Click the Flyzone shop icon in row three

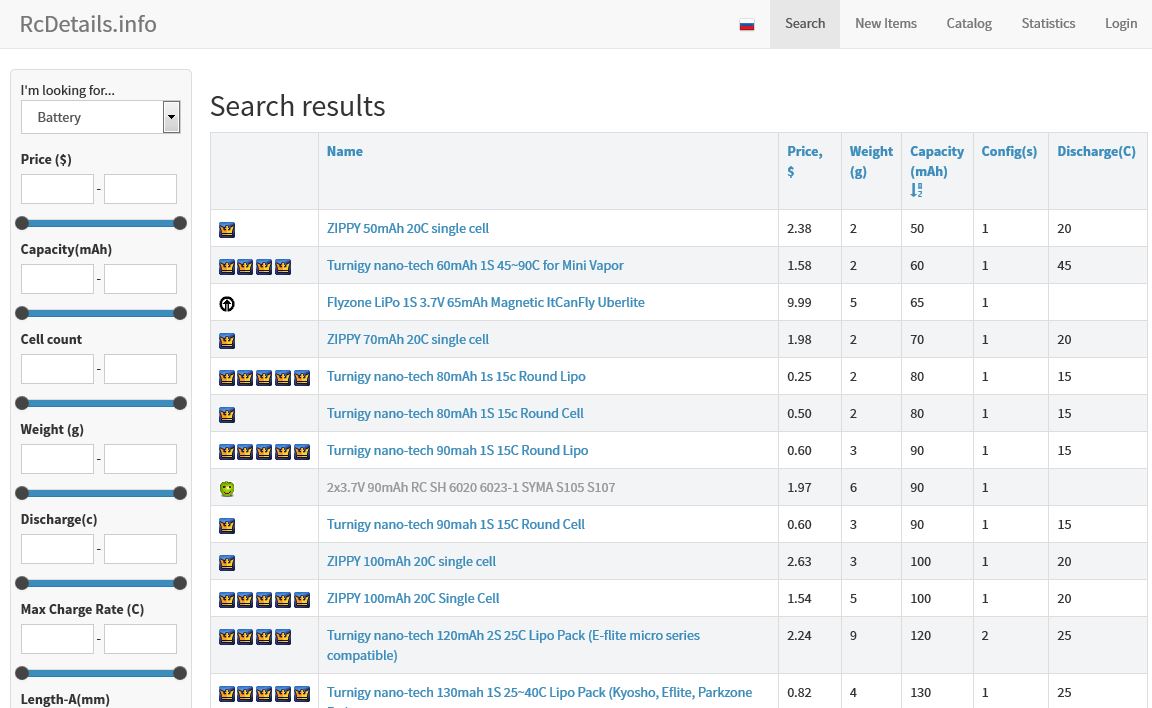tap(227, 303)
